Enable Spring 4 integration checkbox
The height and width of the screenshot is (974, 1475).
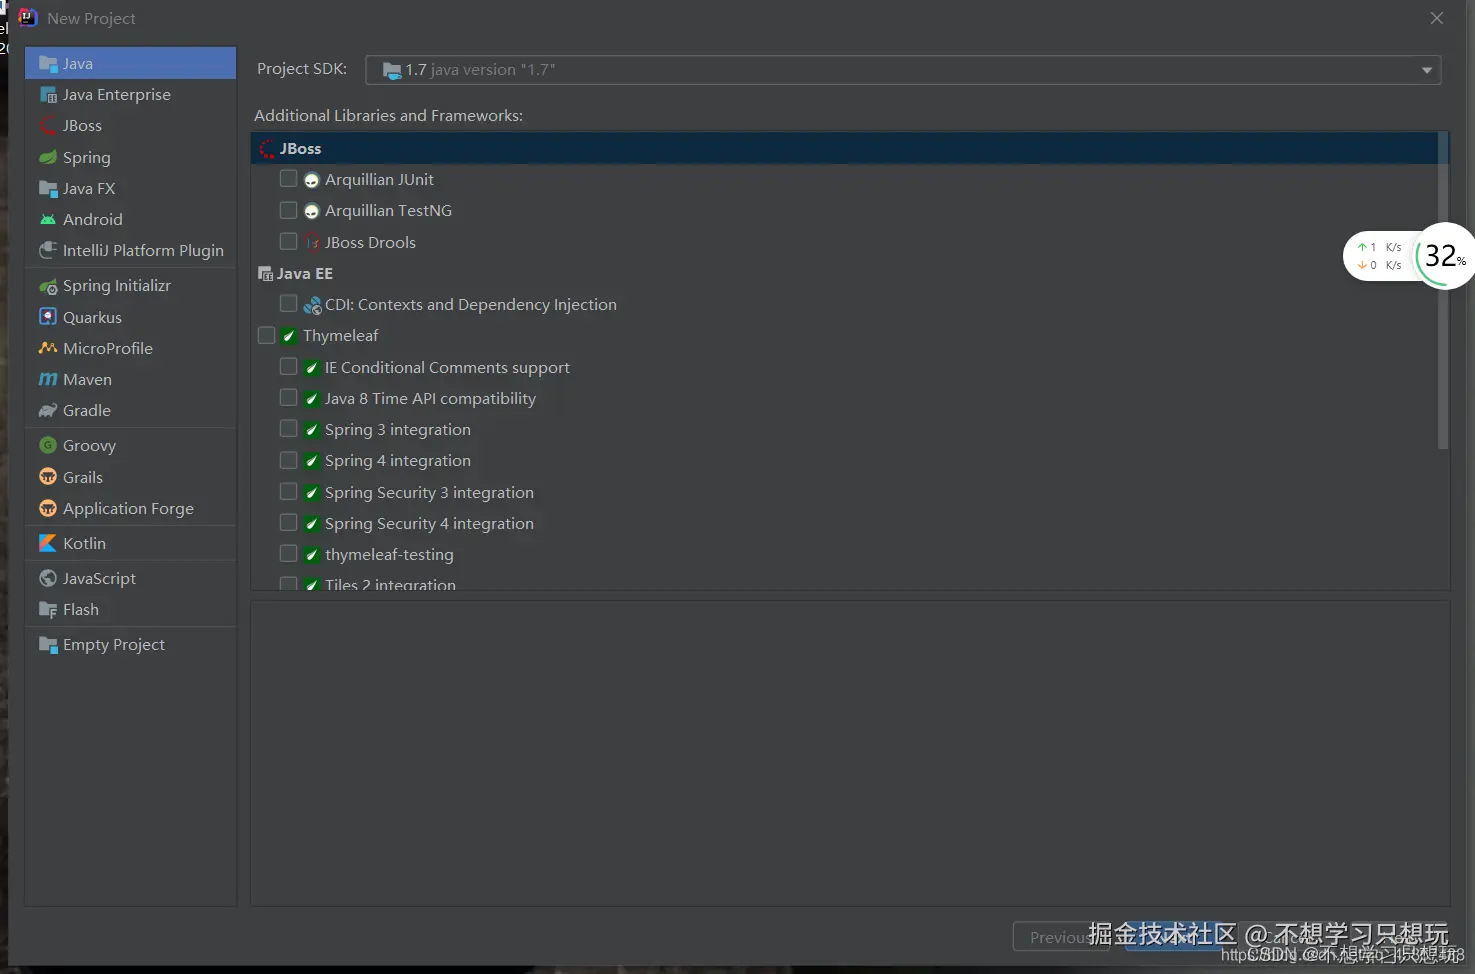(x=288, y=460)
